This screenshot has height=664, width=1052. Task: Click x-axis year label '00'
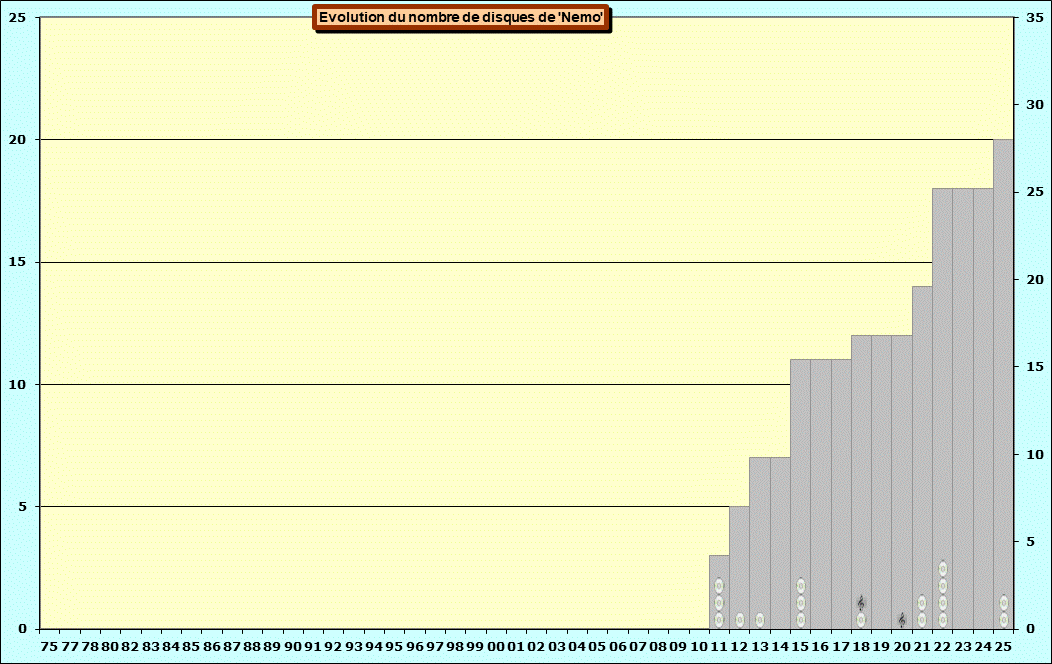click(495, 647)
